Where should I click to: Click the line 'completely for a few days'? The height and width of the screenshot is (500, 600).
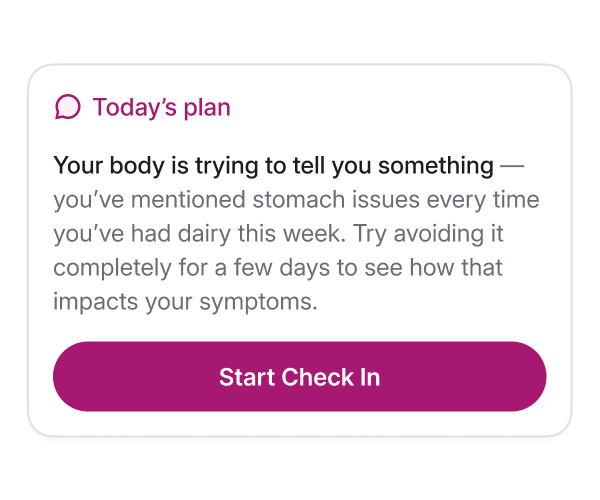pos(191,267)
